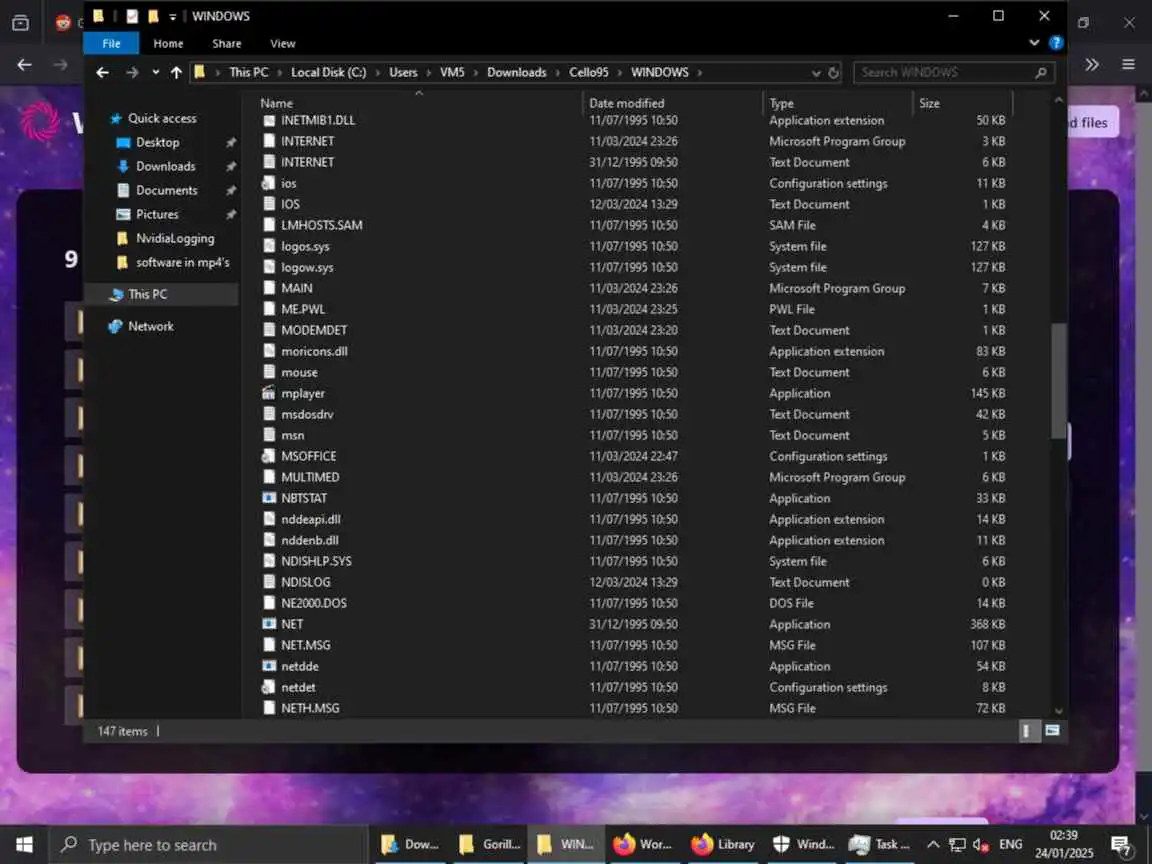This screenshot has width=1152, height=864.
Task: Refresh the WINDOWS folder view
Action: (x=833, y=73)
